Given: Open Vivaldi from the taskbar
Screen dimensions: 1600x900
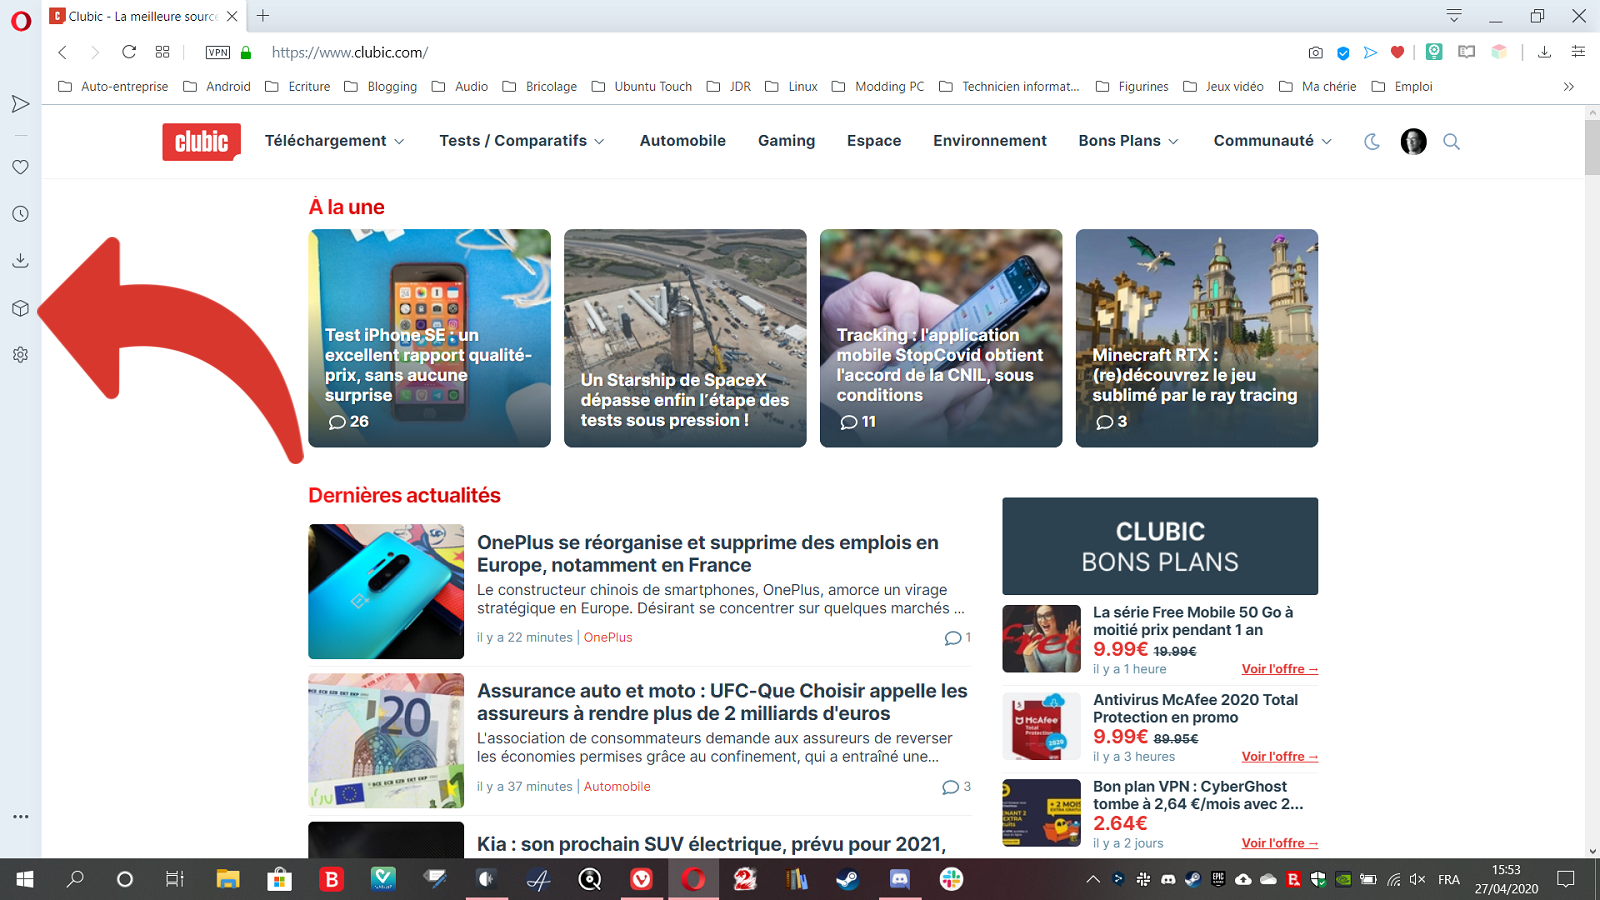Looking at the screenshot, I should click(641, 879).
